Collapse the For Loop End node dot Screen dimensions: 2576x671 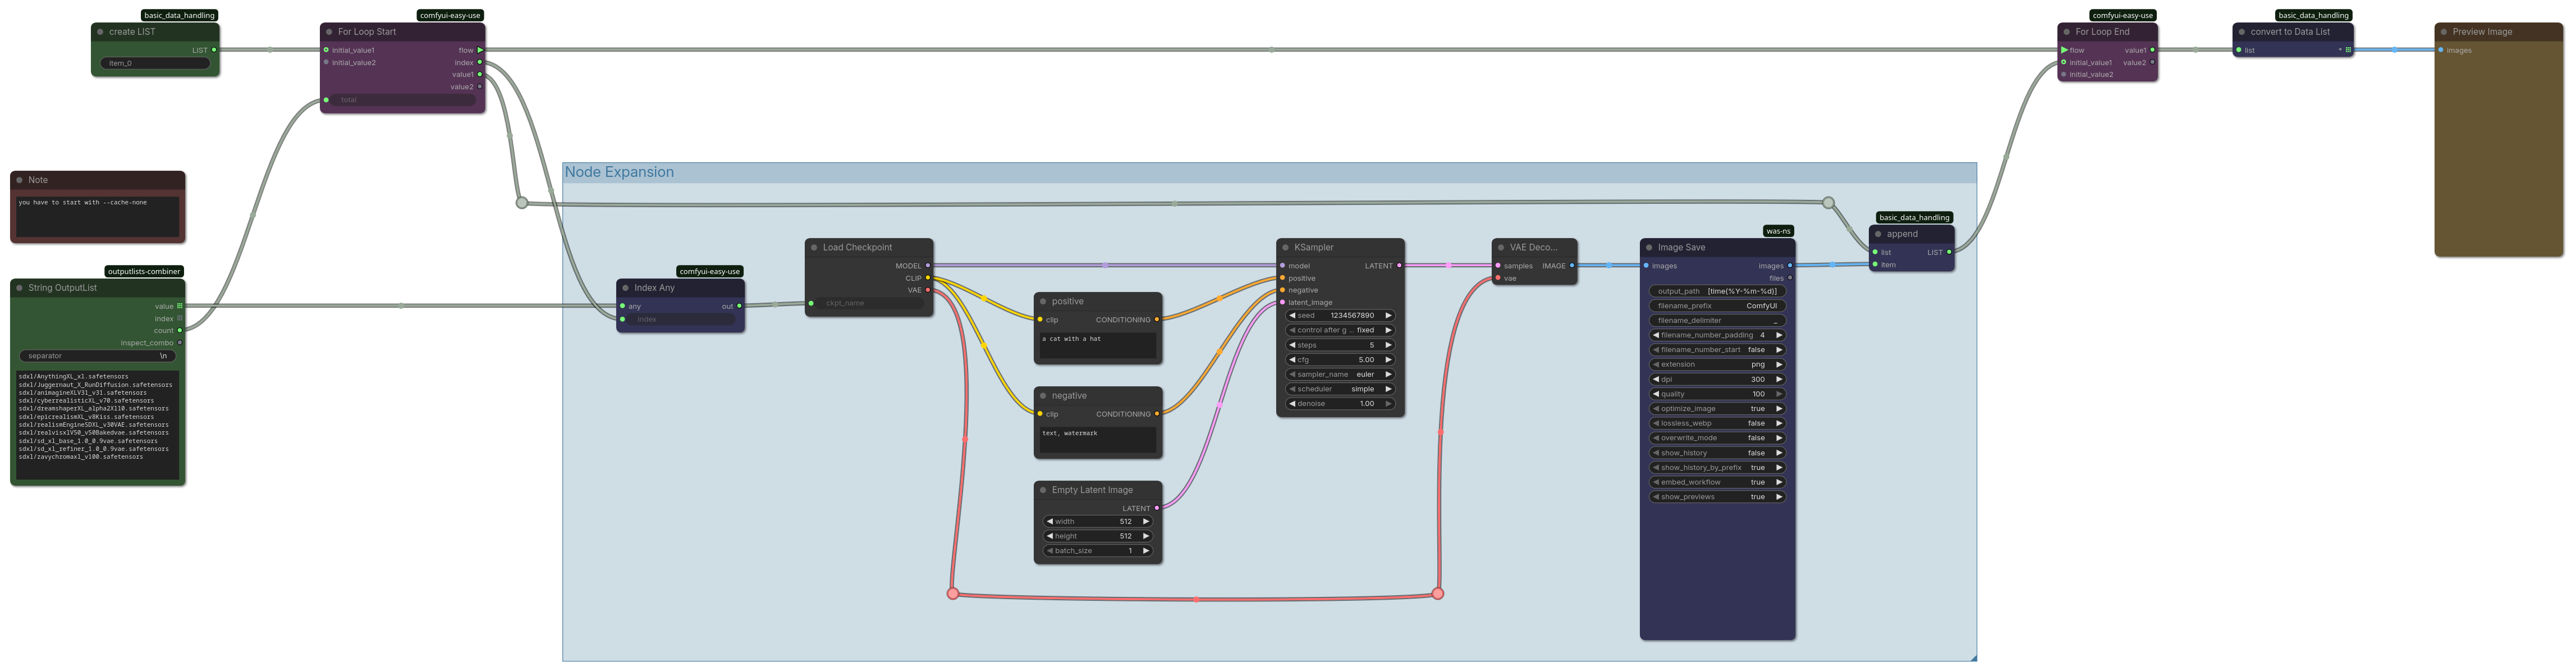[x=2066, y=32]
